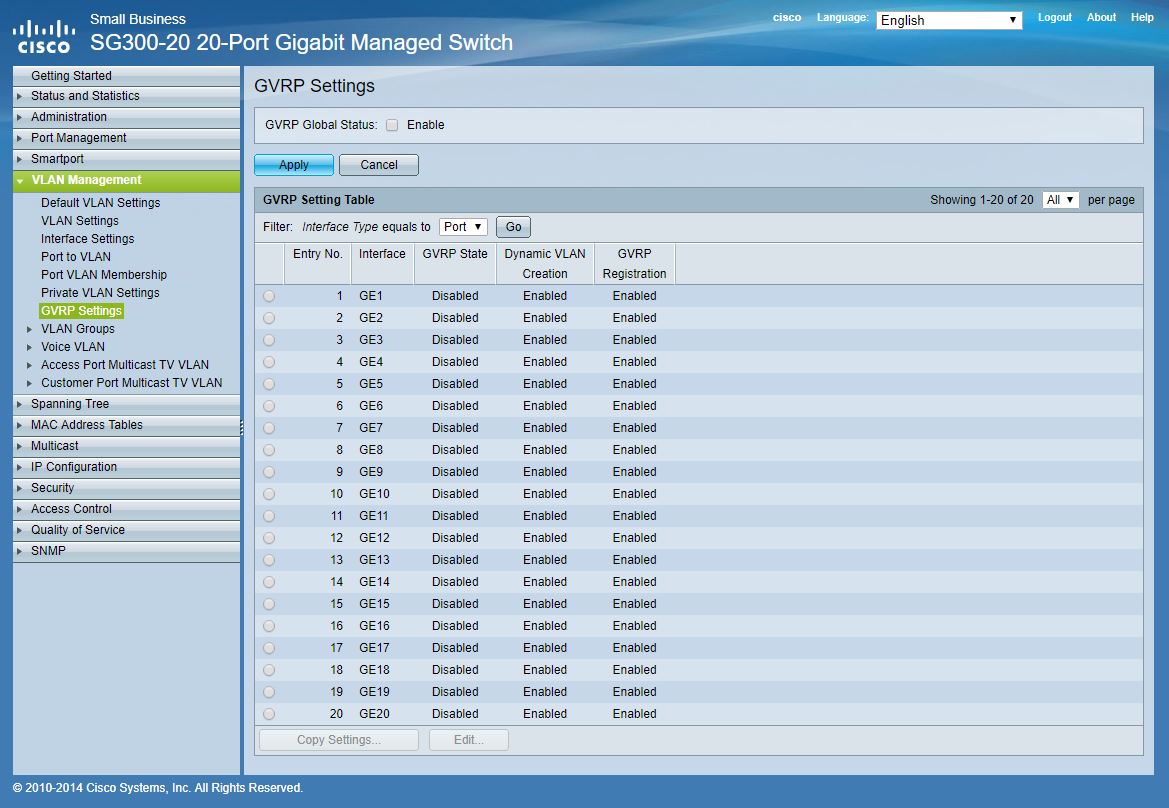
Task: Open Port VLAN Membership page
Action: [x=104, y=274]
